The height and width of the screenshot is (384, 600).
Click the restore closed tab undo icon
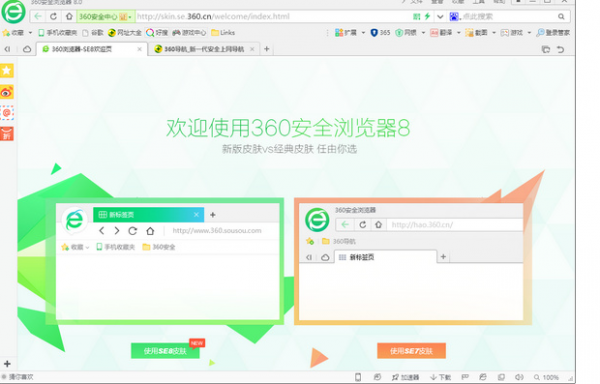point(561,49)
